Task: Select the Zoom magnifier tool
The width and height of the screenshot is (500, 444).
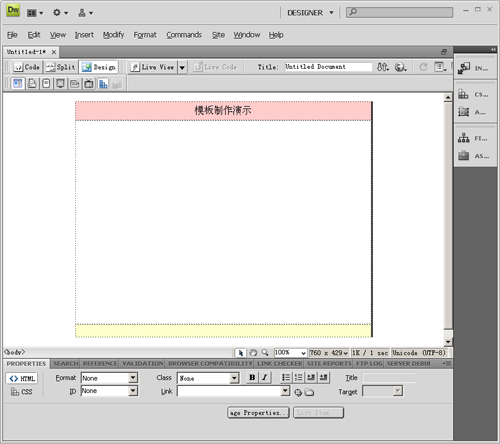Action: 265,352
